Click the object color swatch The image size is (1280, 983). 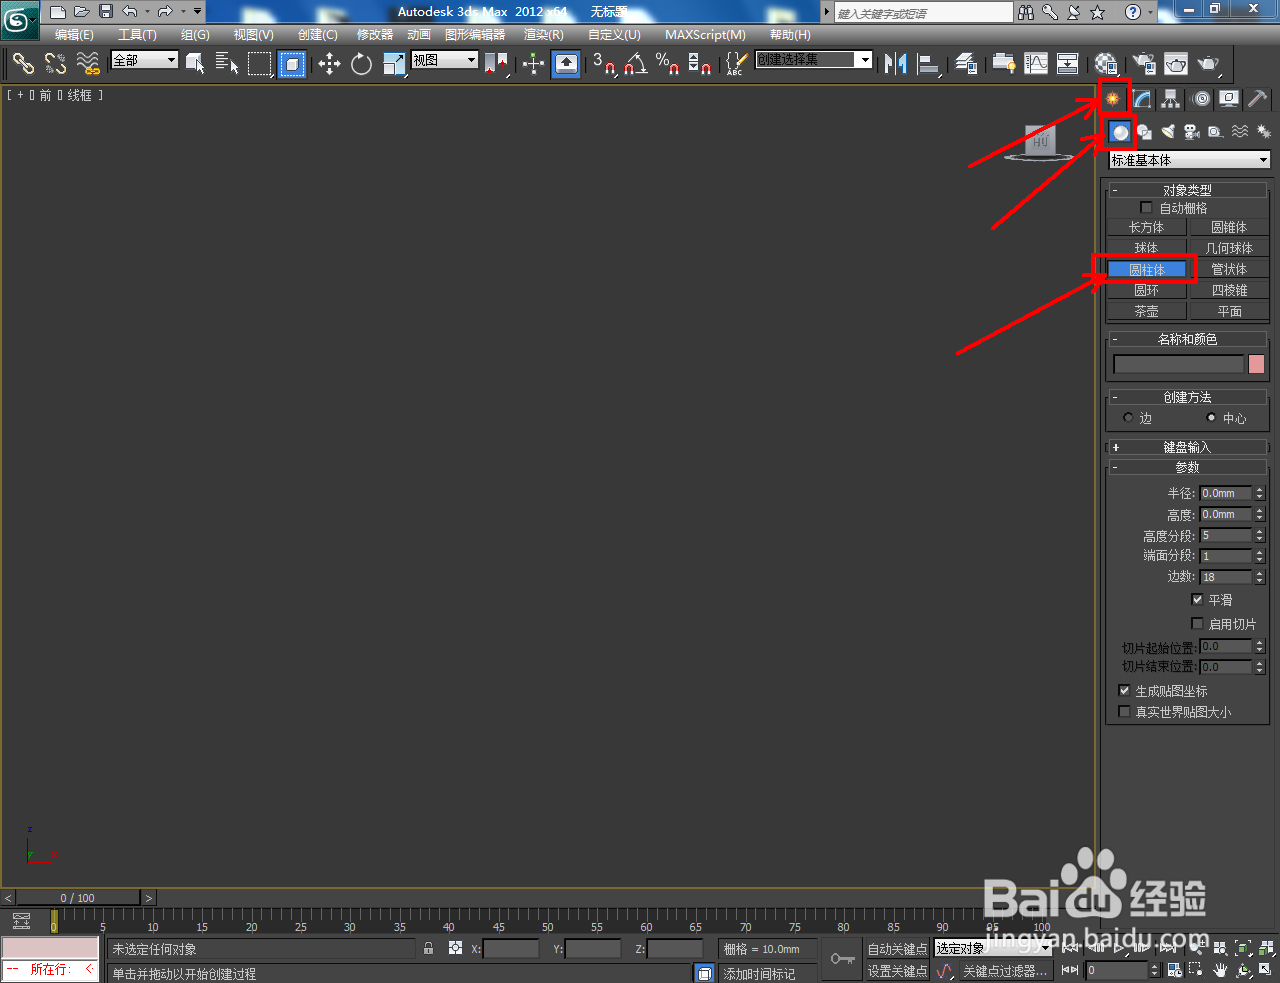click(x=1257, y=364)
